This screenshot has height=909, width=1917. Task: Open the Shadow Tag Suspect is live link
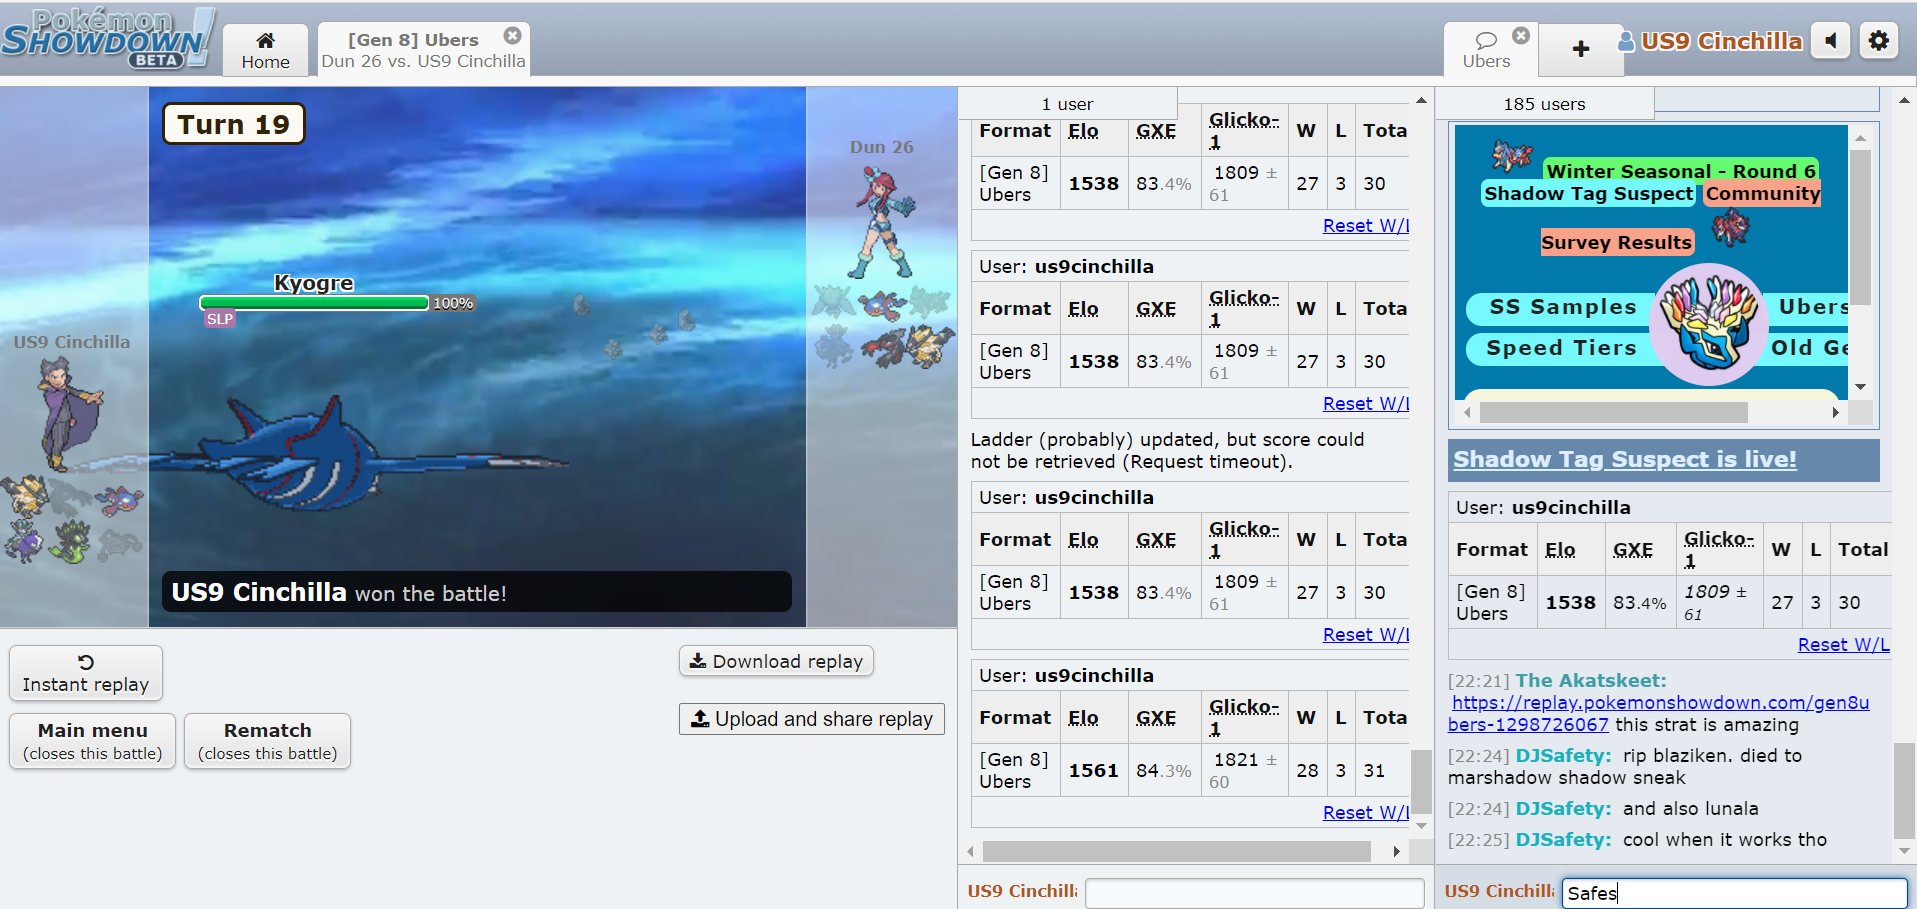point(1624,459)
